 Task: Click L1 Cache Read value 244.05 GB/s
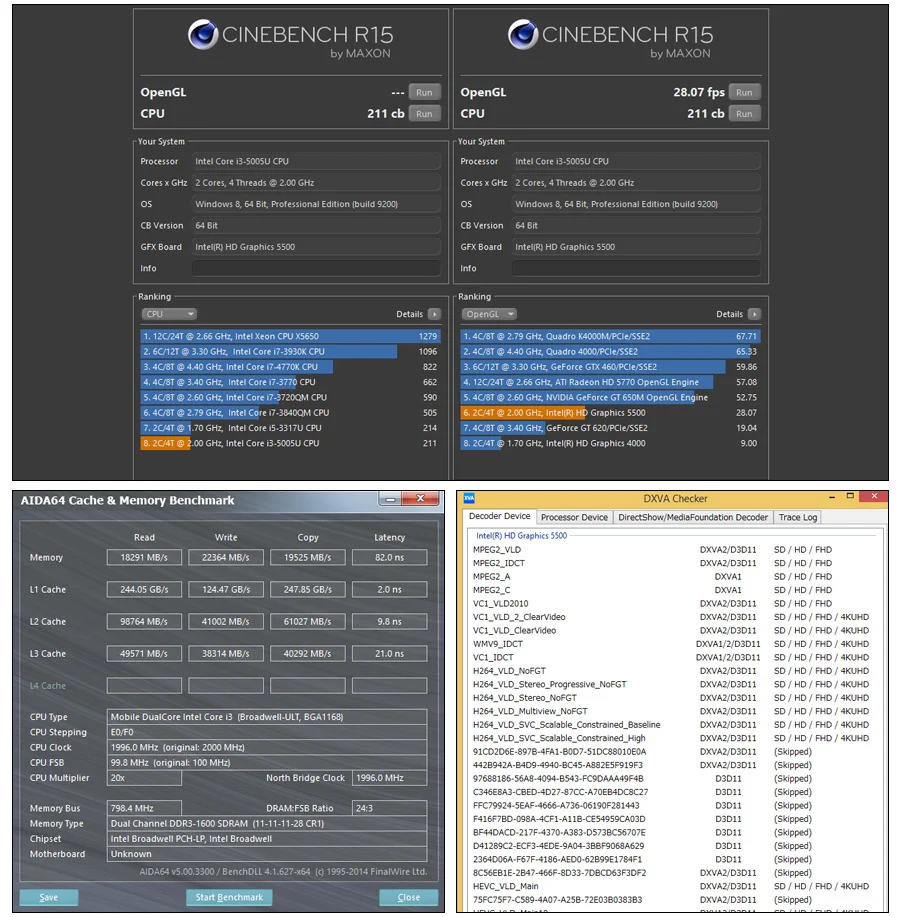click(144, 590)
